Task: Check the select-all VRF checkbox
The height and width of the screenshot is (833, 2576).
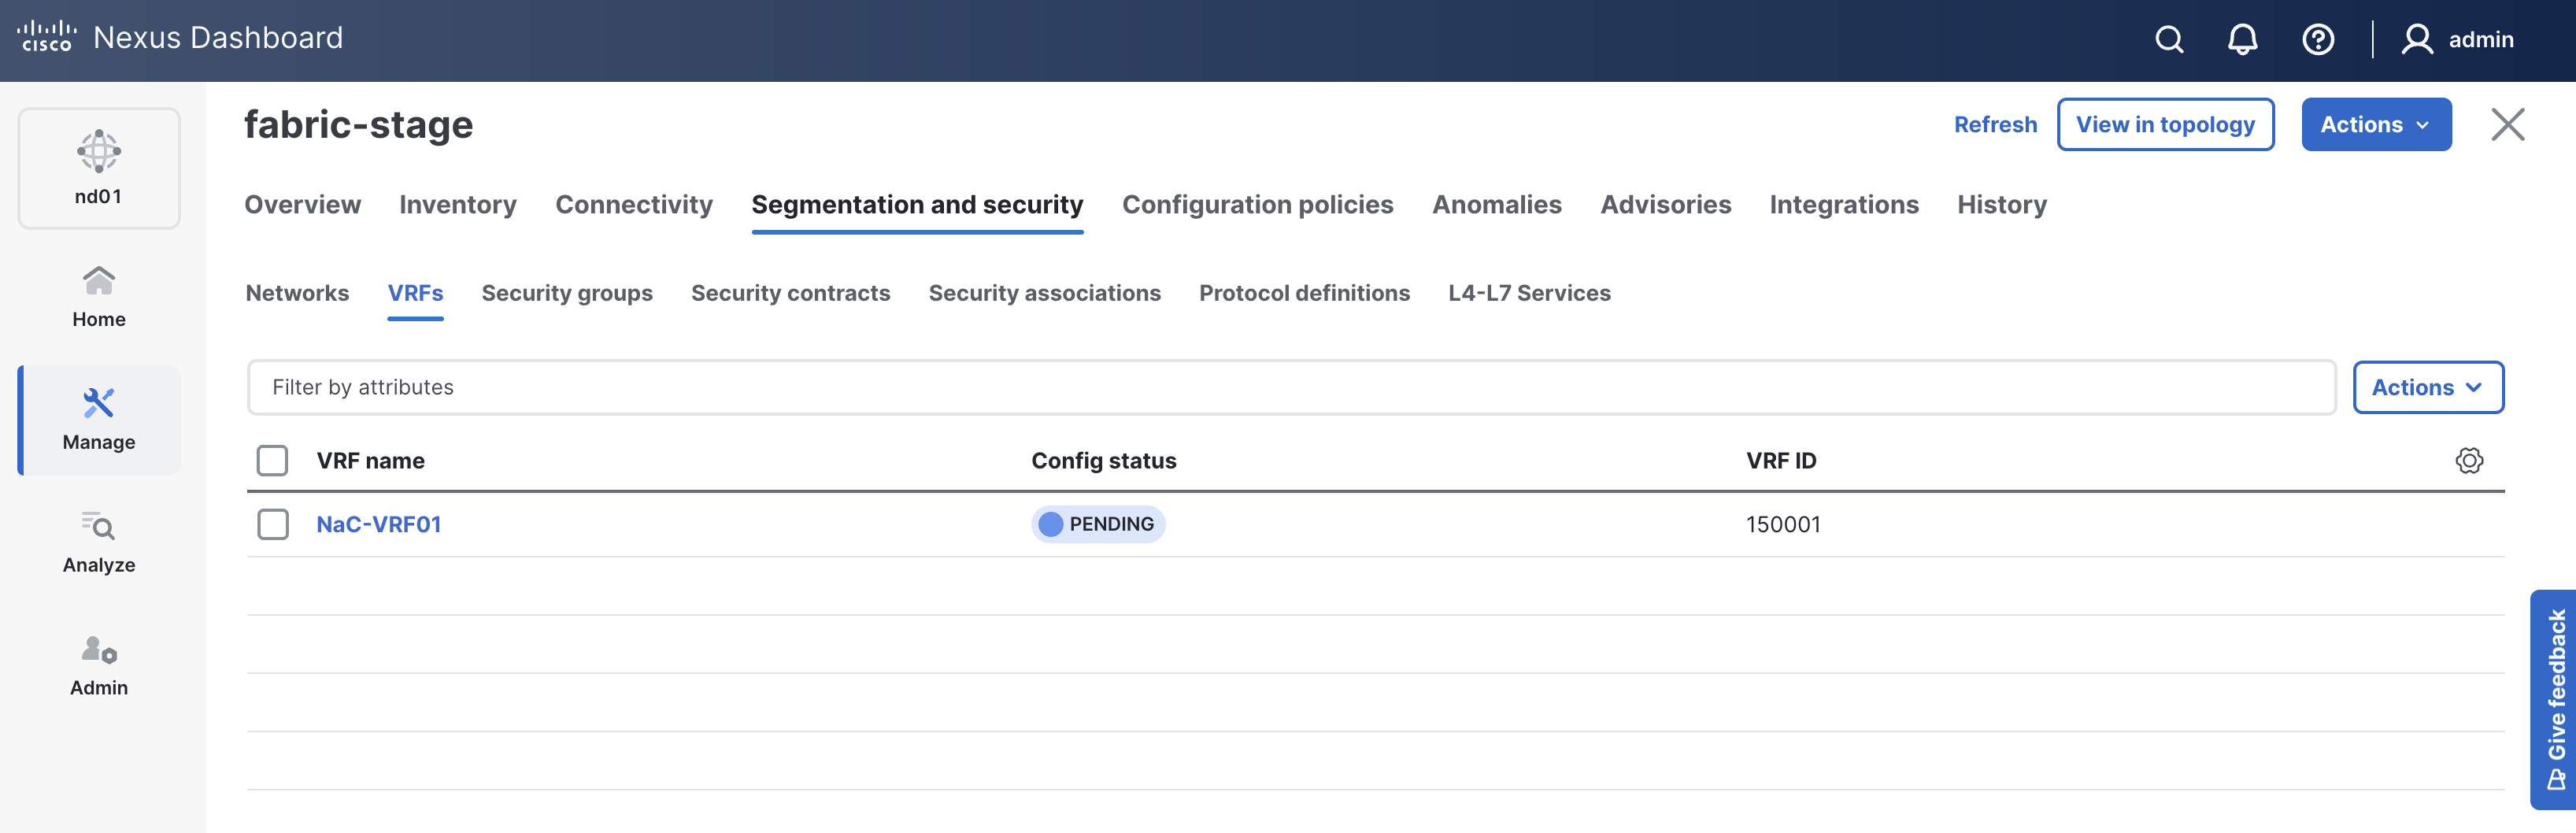Action: coord(272,461)
